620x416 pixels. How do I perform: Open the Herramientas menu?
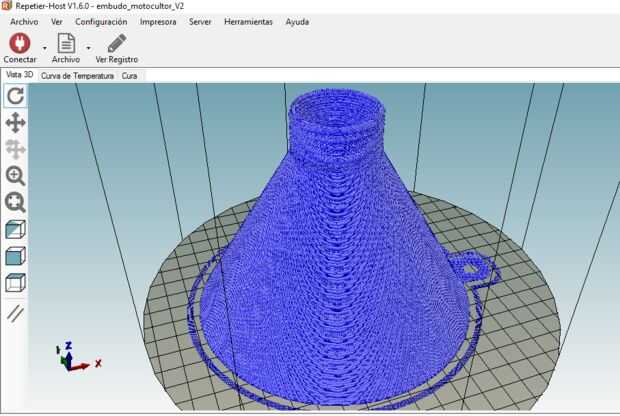(248, 22)
